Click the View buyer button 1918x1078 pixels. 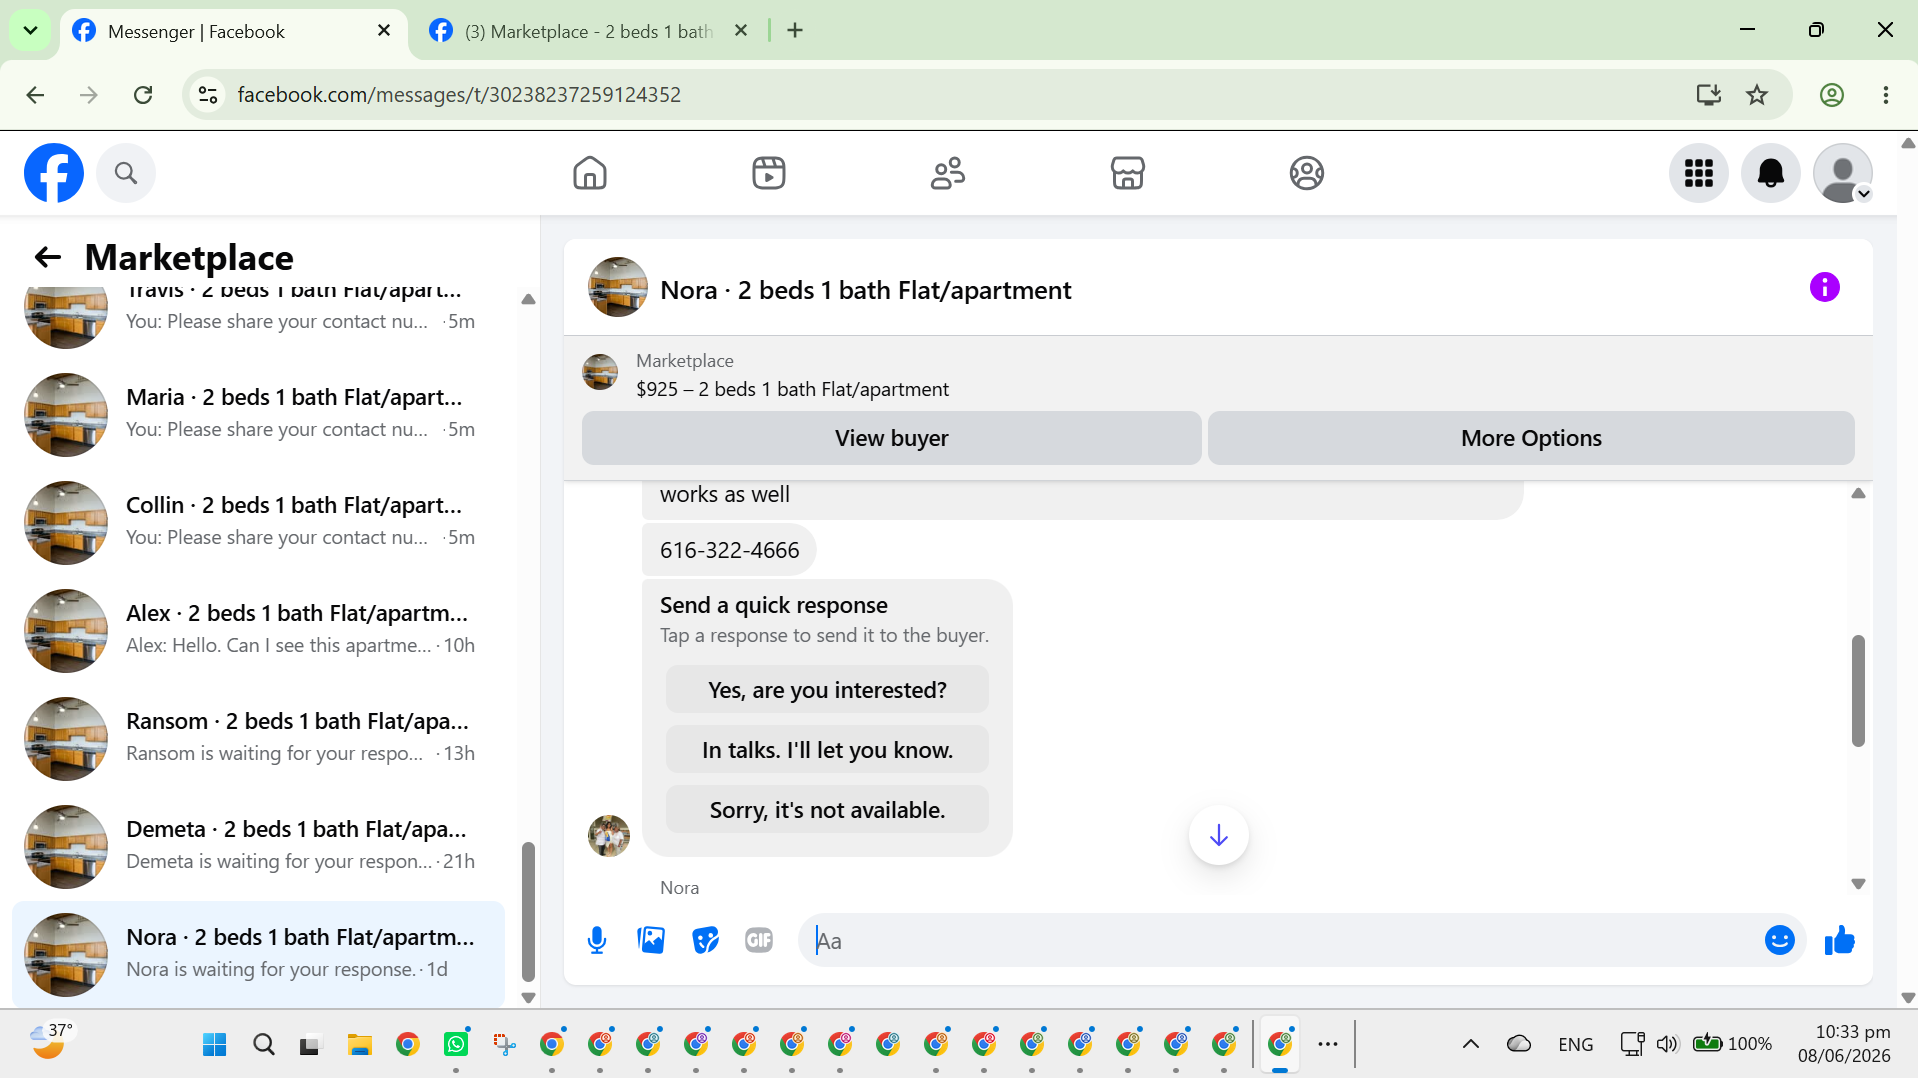892,438
